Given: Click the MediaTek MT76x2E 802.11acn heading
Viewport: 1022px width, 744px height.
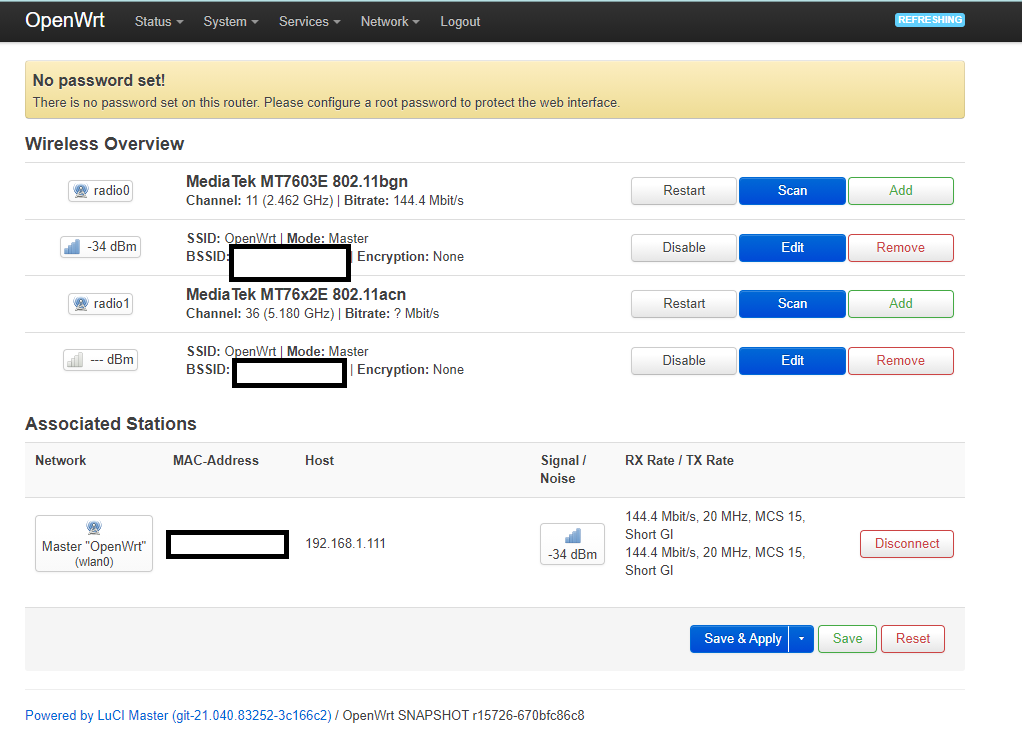Looking at the screenshot, I should [x=296, y=295].
